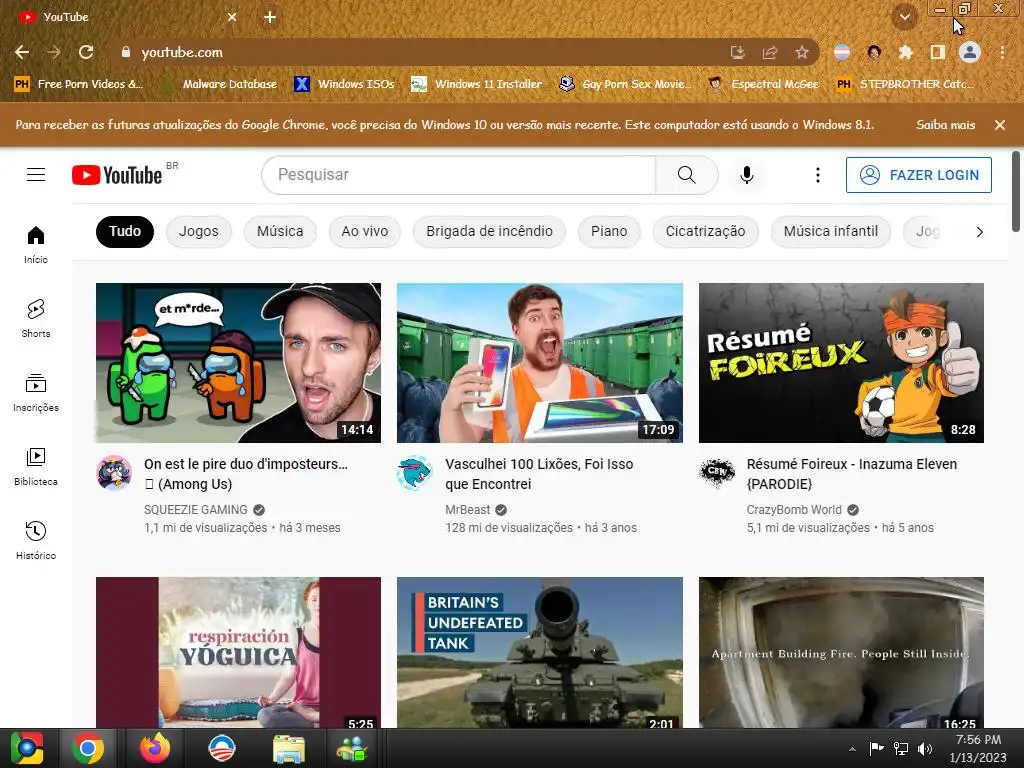Open the Chrome profile avatar
This screenshot has width=1024, height=768.
(970, 52)
